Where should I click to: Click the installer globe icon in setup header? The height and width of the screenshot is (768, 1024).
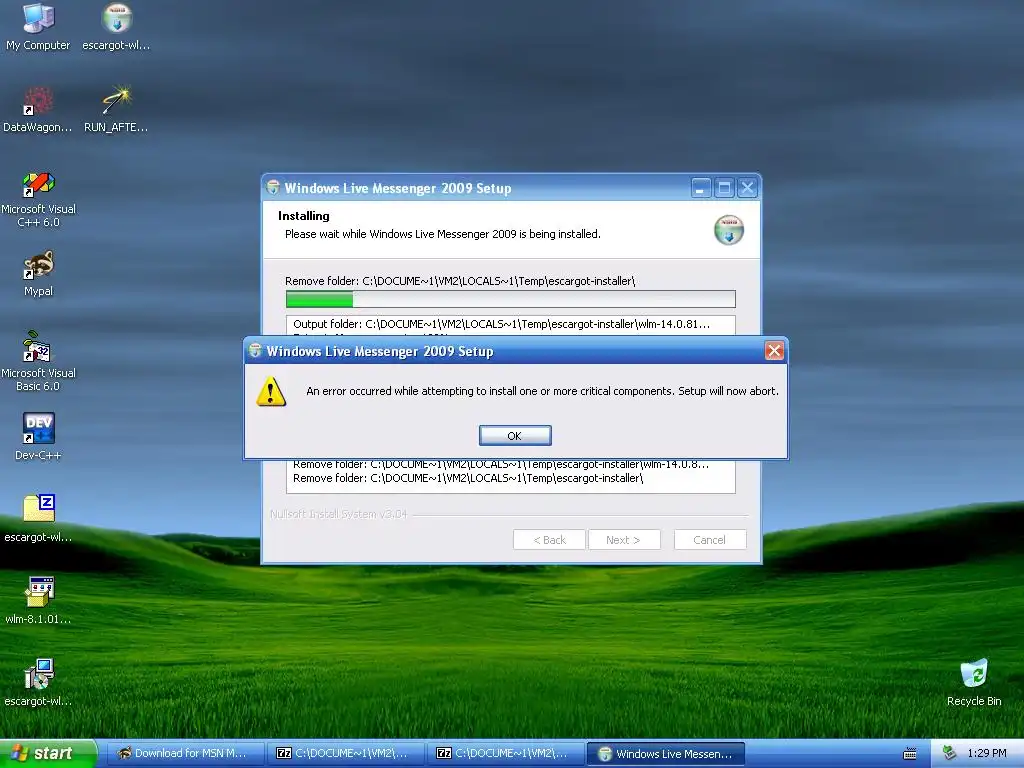729,230
